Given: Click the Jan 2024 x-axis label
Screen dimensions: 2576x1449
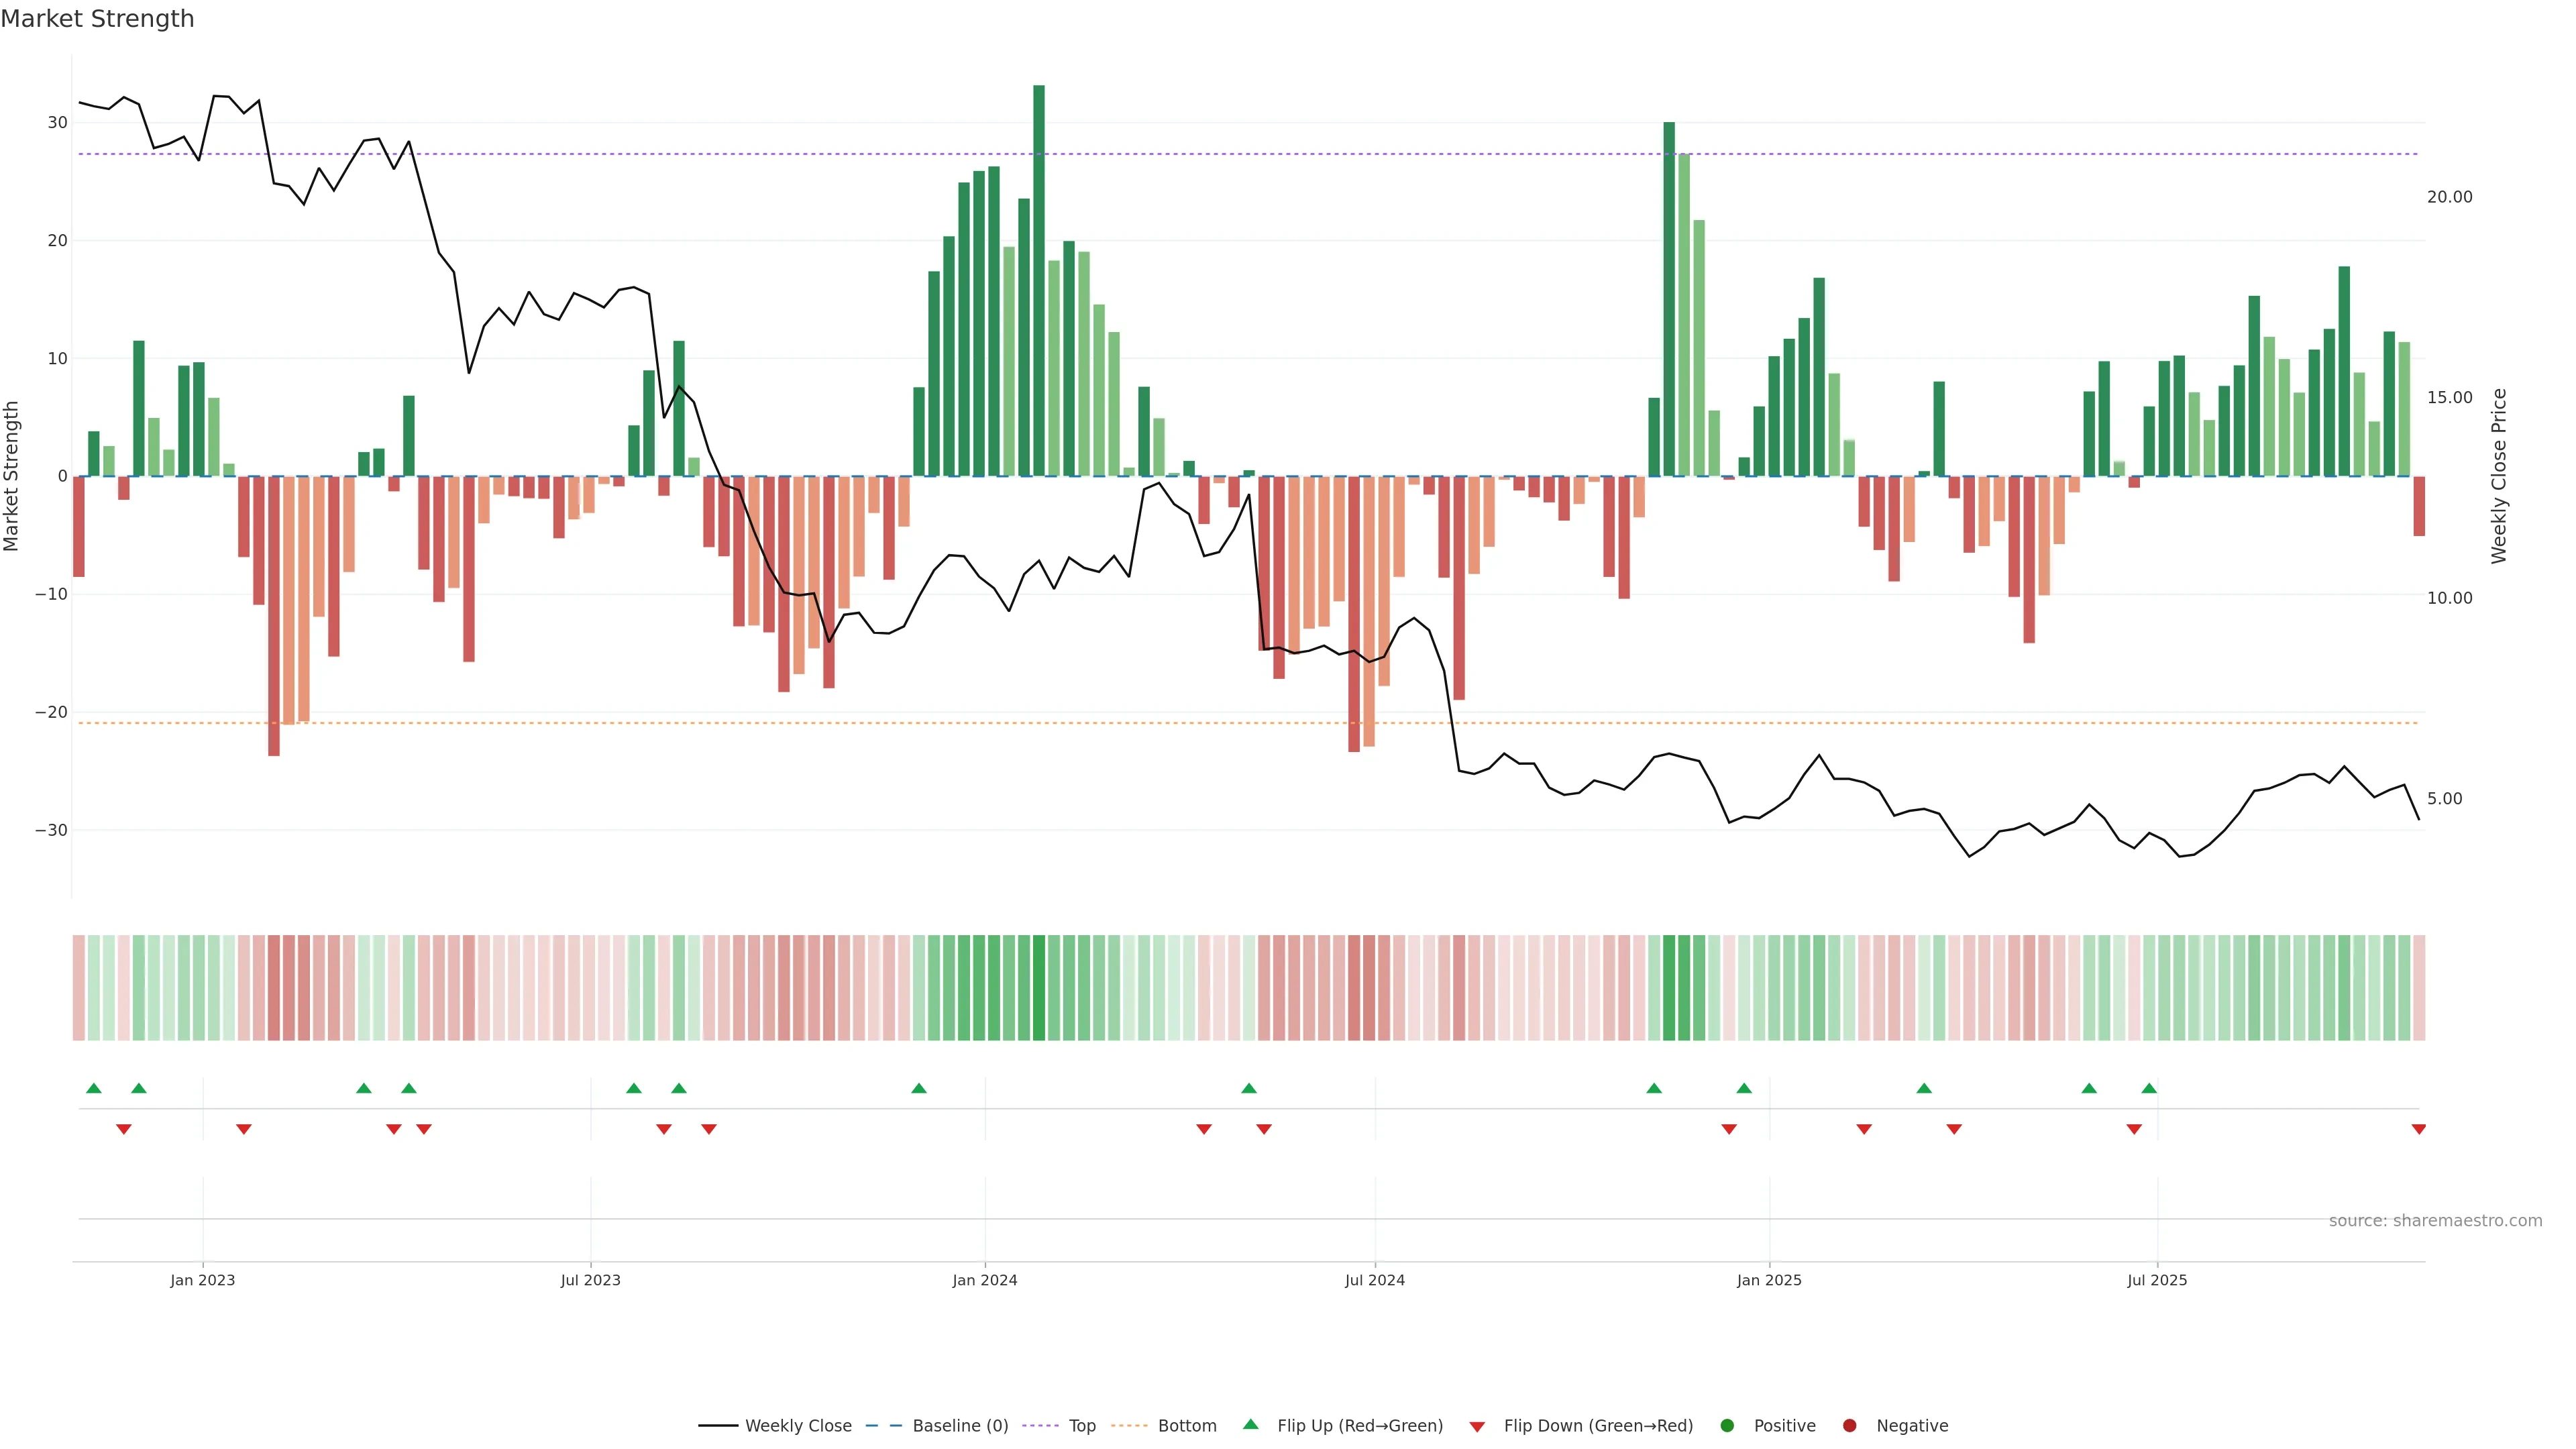Looking at the screenshot, I should [984, 1280].
